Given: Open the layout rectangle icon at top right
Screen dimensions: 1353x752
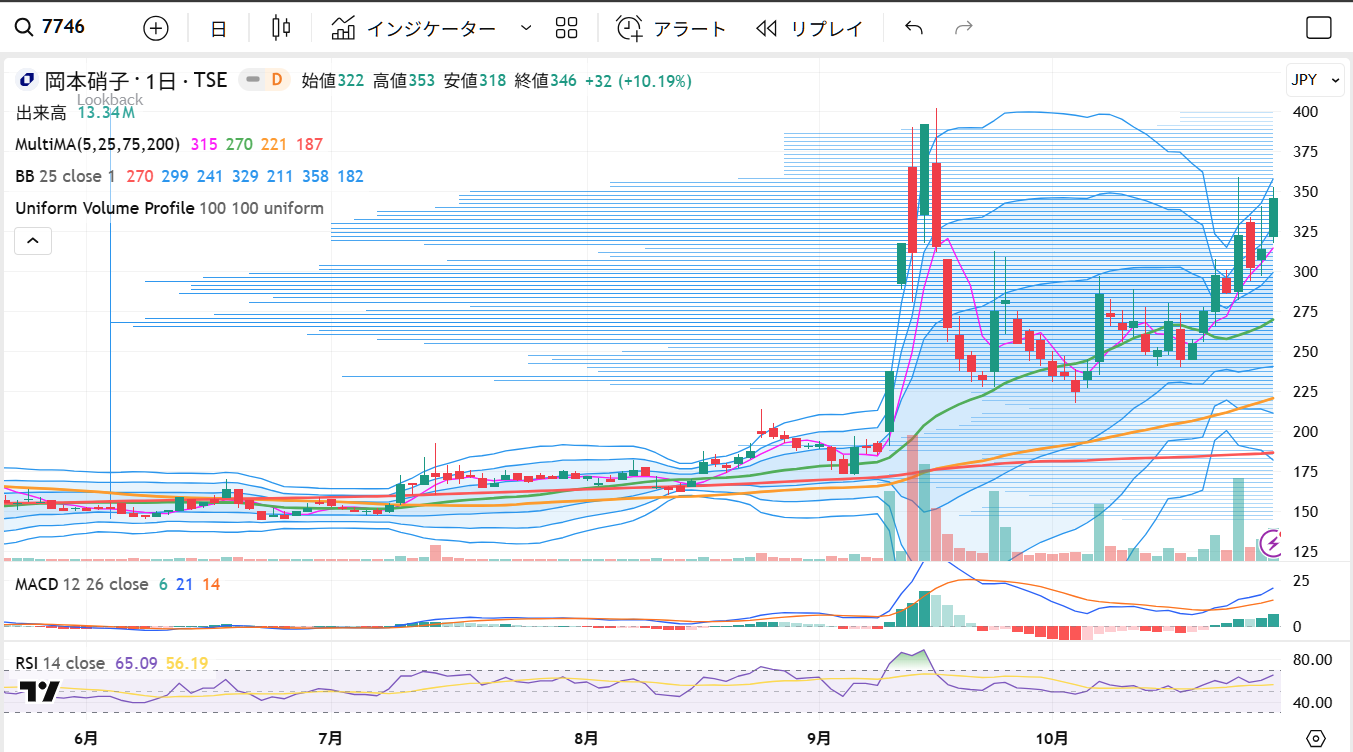Looking at the screenshot, I should (1319, 28).
